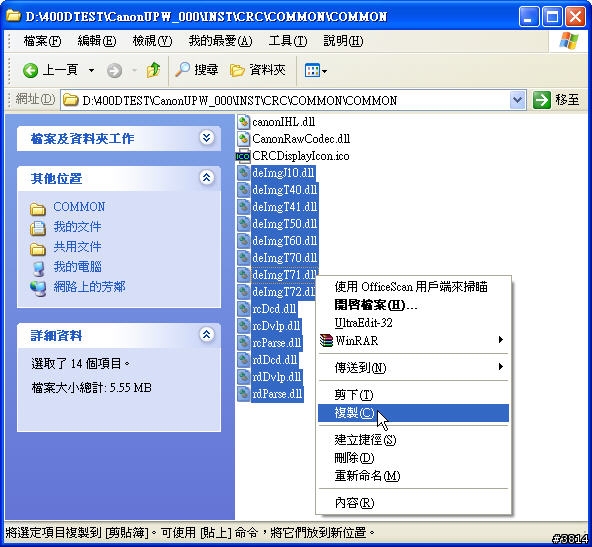Select file name deImgT60.dll

point(285,241)
